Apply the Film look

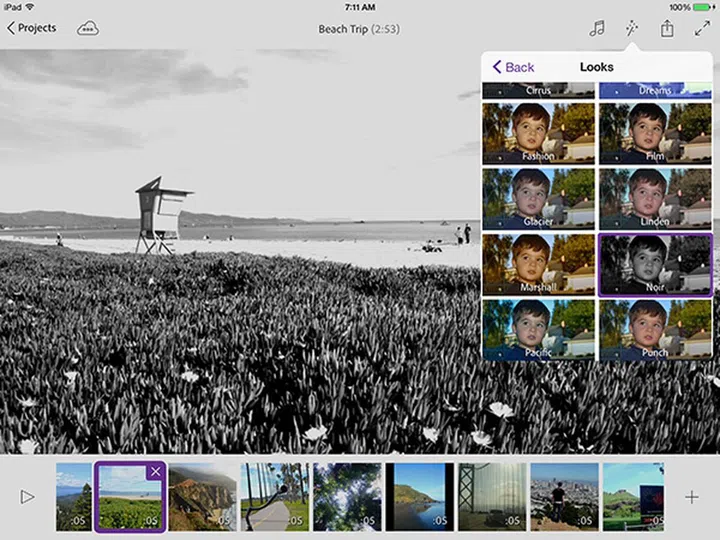[x=655, y=132]
